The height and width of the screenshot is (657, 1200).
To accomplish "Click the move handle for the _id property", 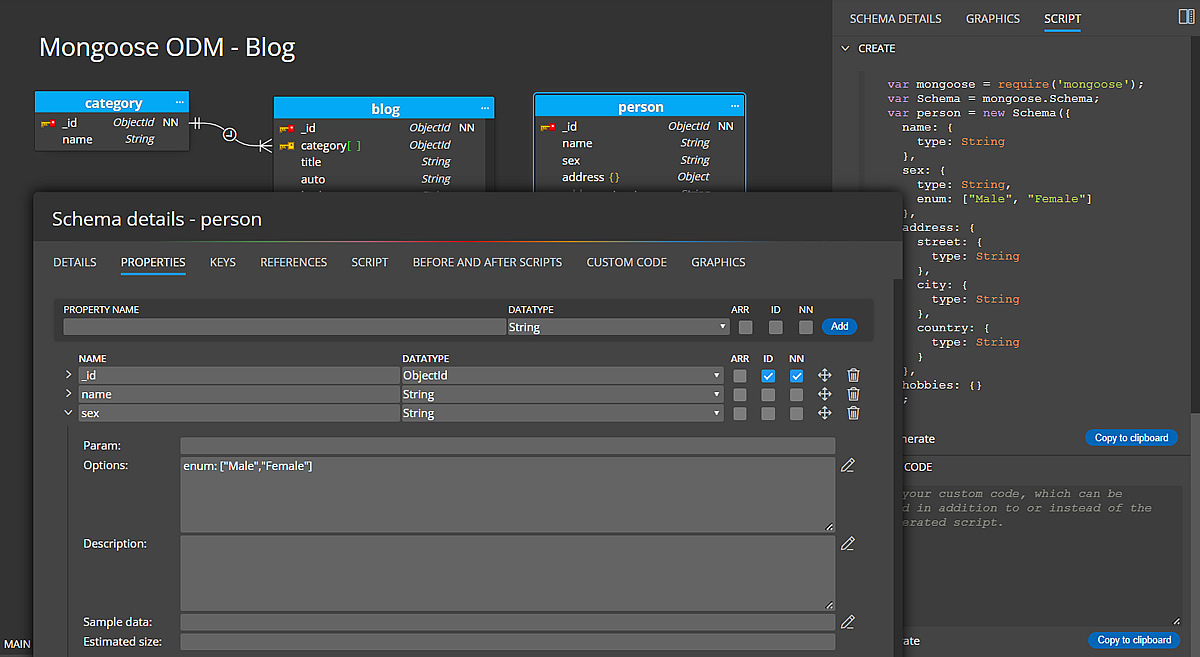I will tap(824, 375).
